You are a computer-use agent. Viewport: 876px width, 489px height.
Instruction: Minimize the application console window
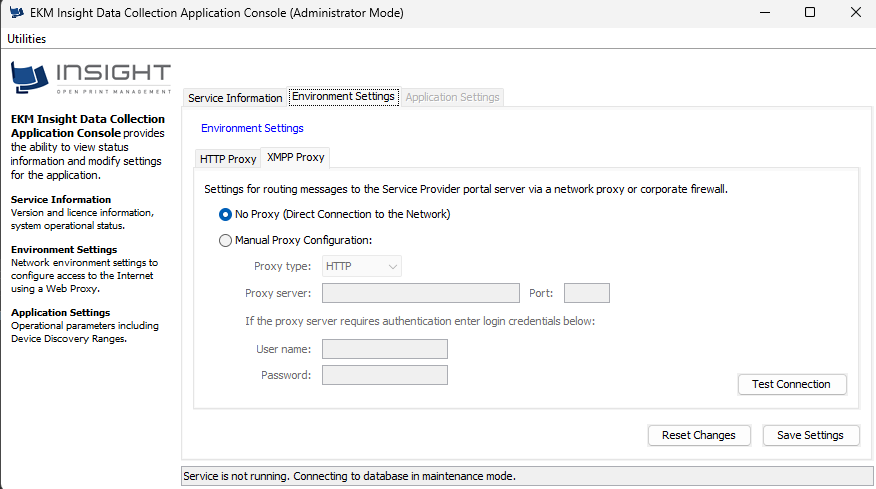[765, 12]
